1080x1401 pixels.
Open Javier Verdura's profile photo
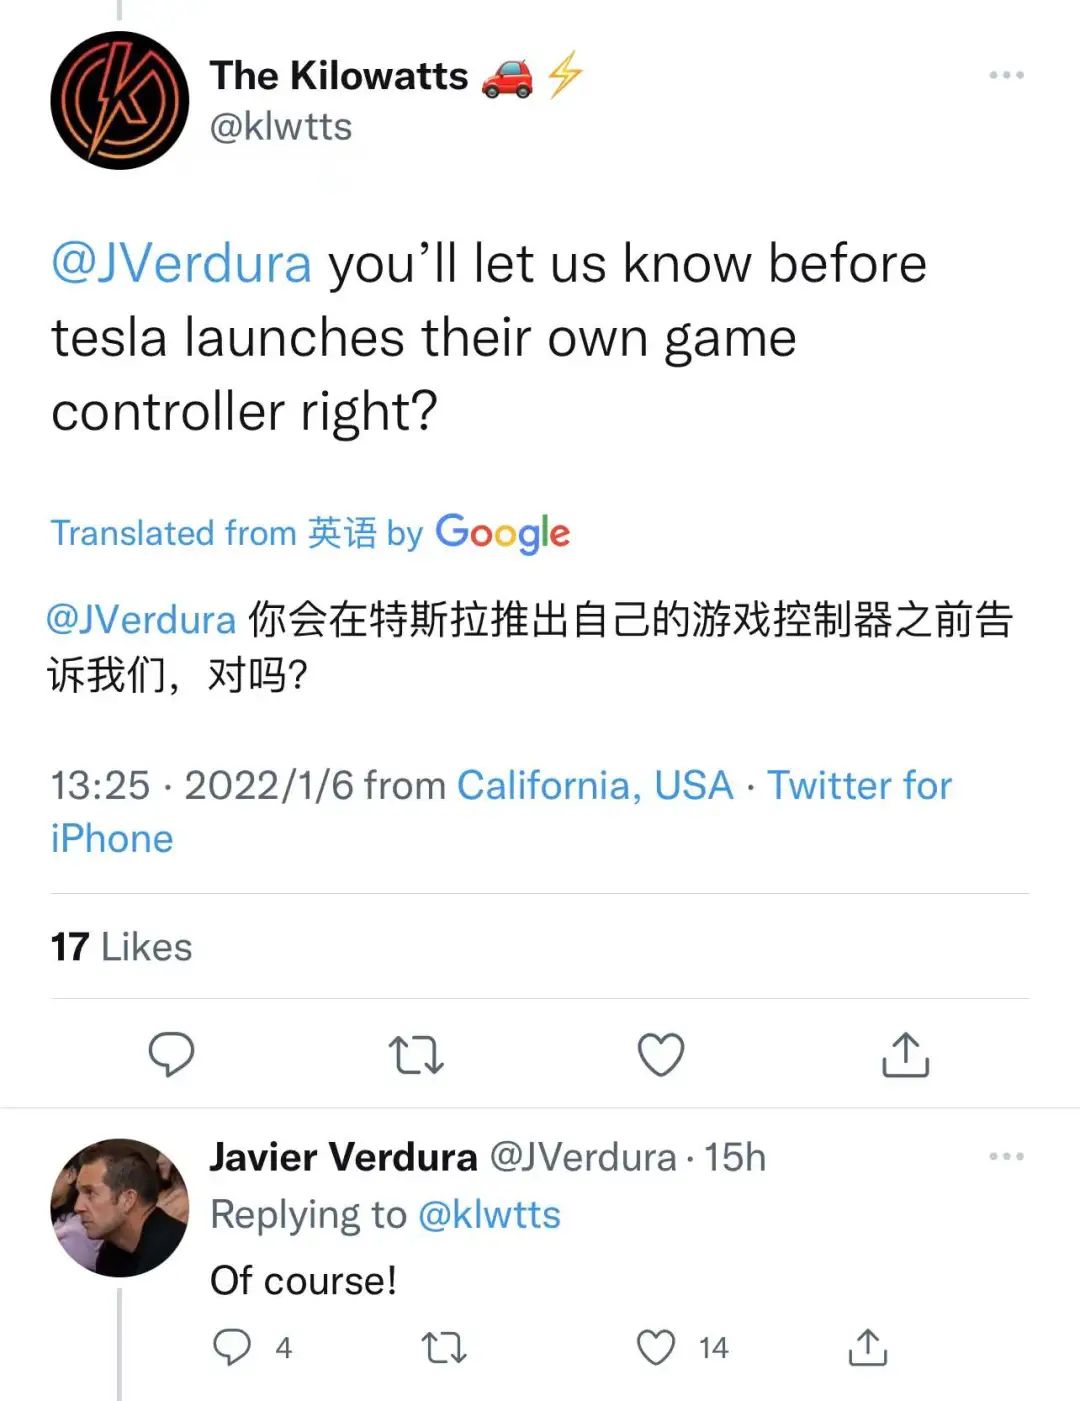coord(120,1207)
